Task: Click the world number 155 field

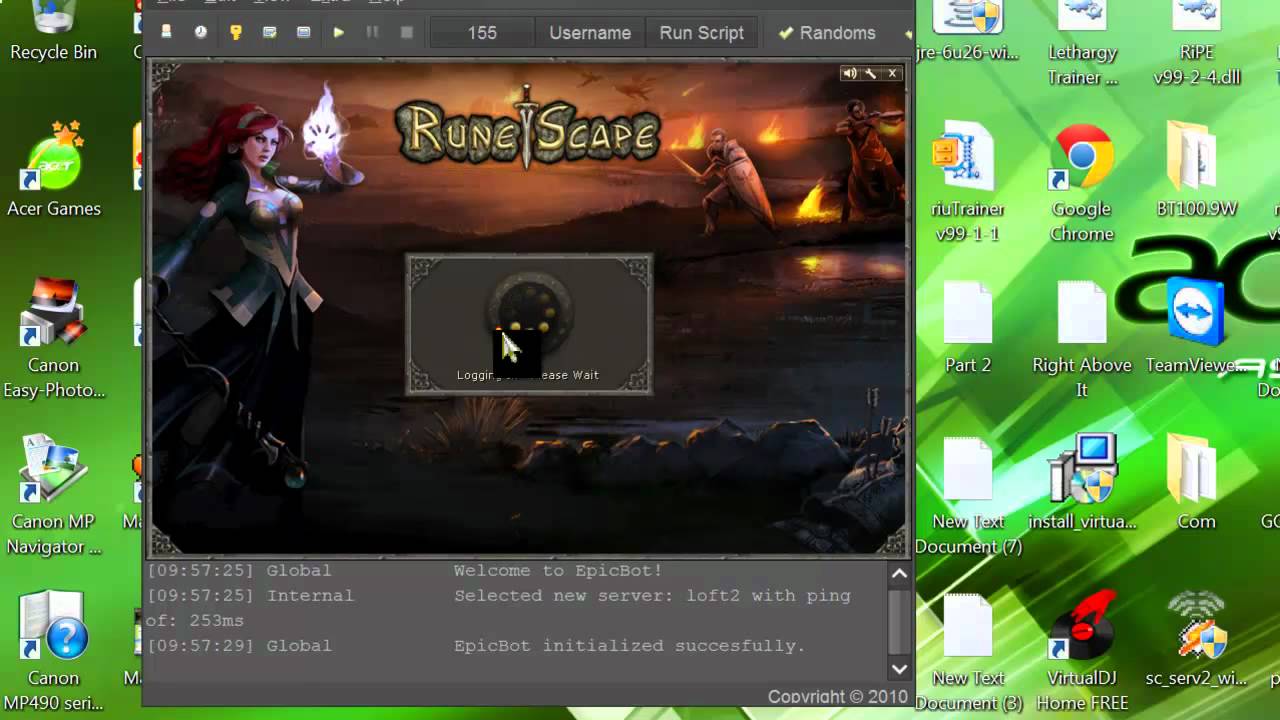Action: coord(482,33)
